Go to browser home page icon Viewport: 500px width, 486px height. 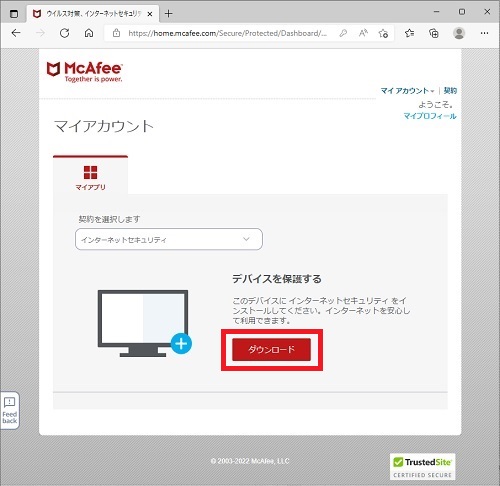point(89,33)
